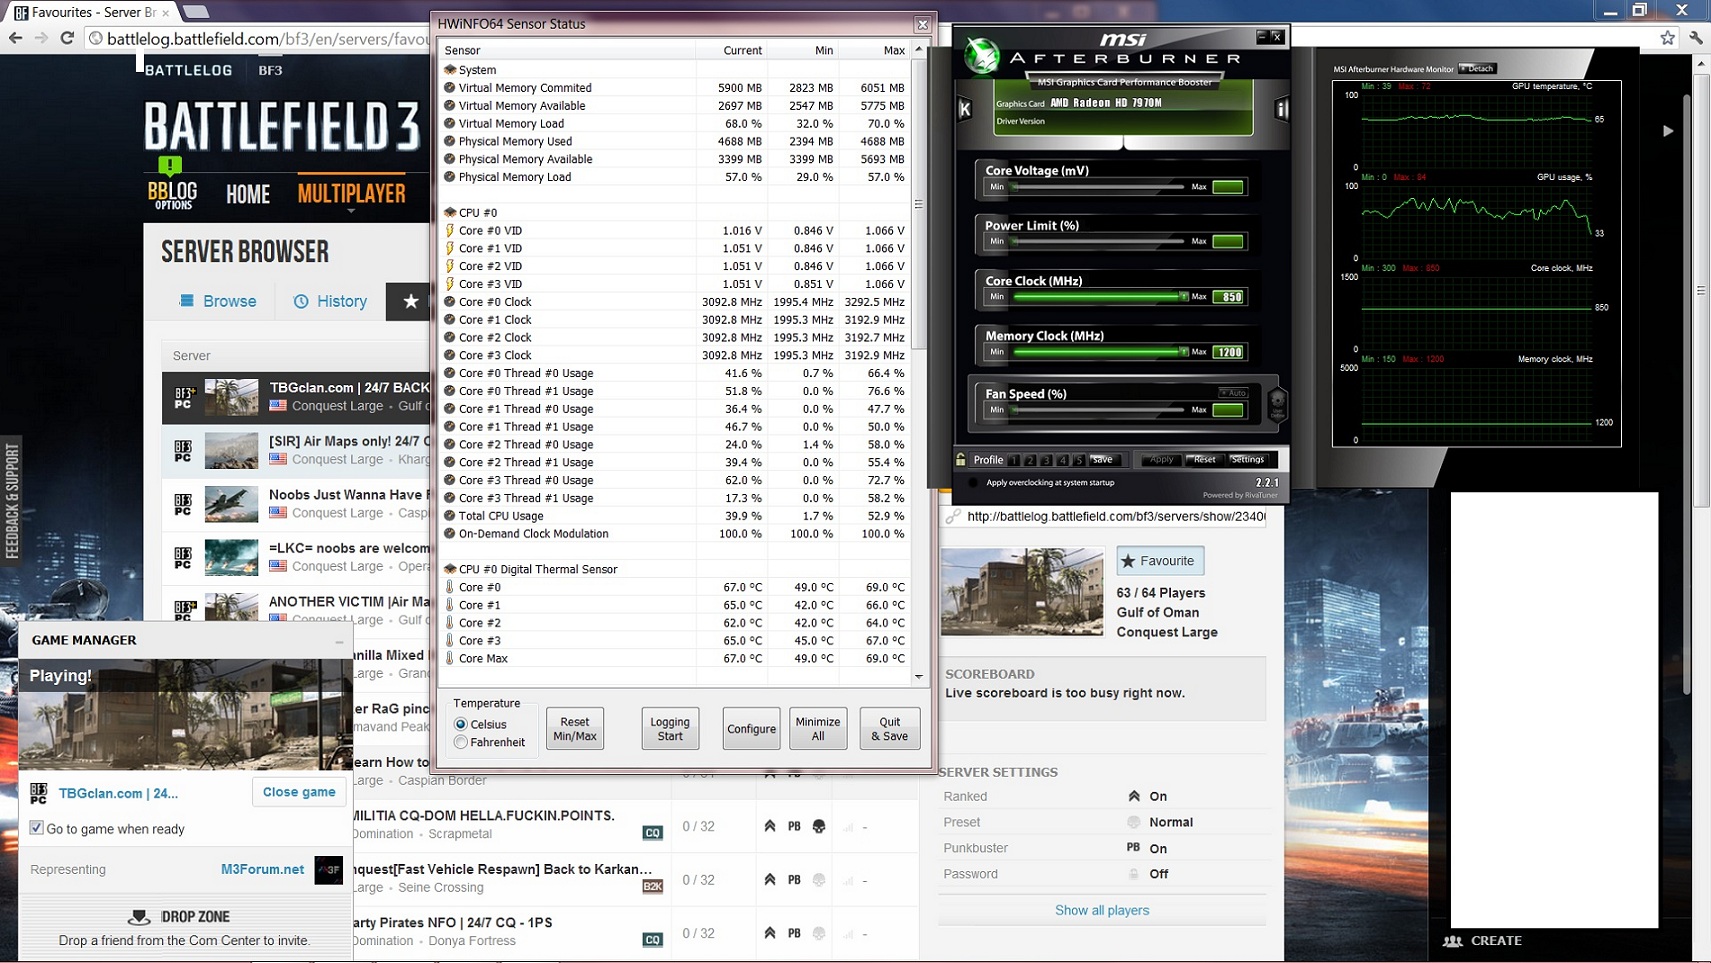The width and height of the screenshot is (1711, 963).
Task: Minimize the Game Manager panel
Action: coord(339,641)
